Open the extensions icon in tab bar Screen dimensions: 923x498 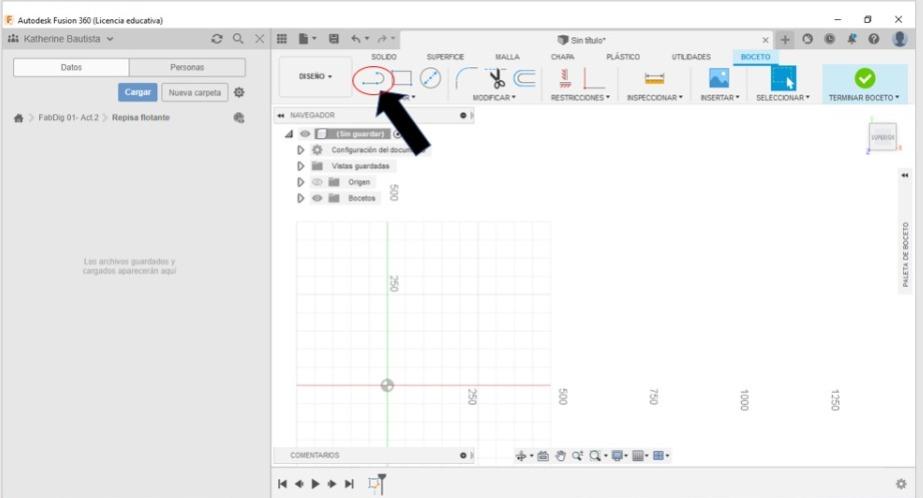[x=807, y=39]
